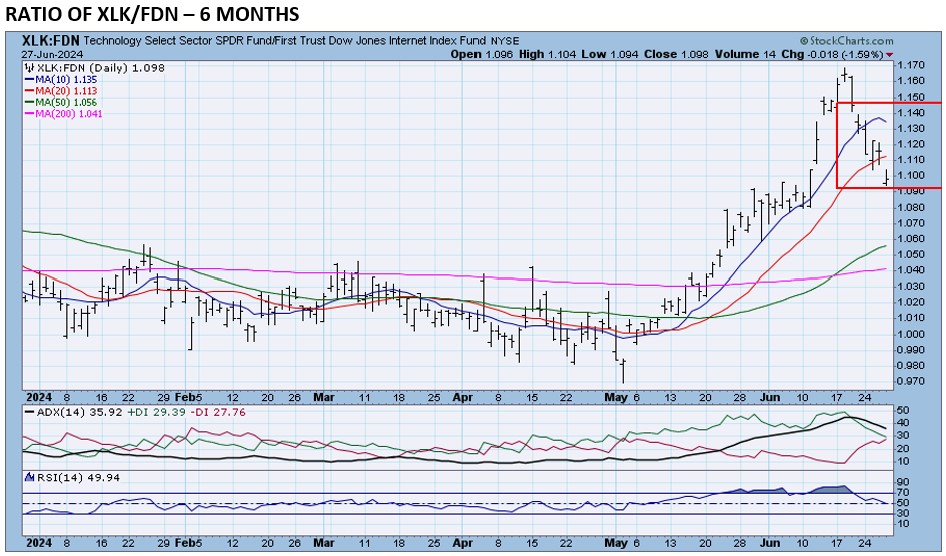Select the Low 1.094 value

click(x=610, y=54)
